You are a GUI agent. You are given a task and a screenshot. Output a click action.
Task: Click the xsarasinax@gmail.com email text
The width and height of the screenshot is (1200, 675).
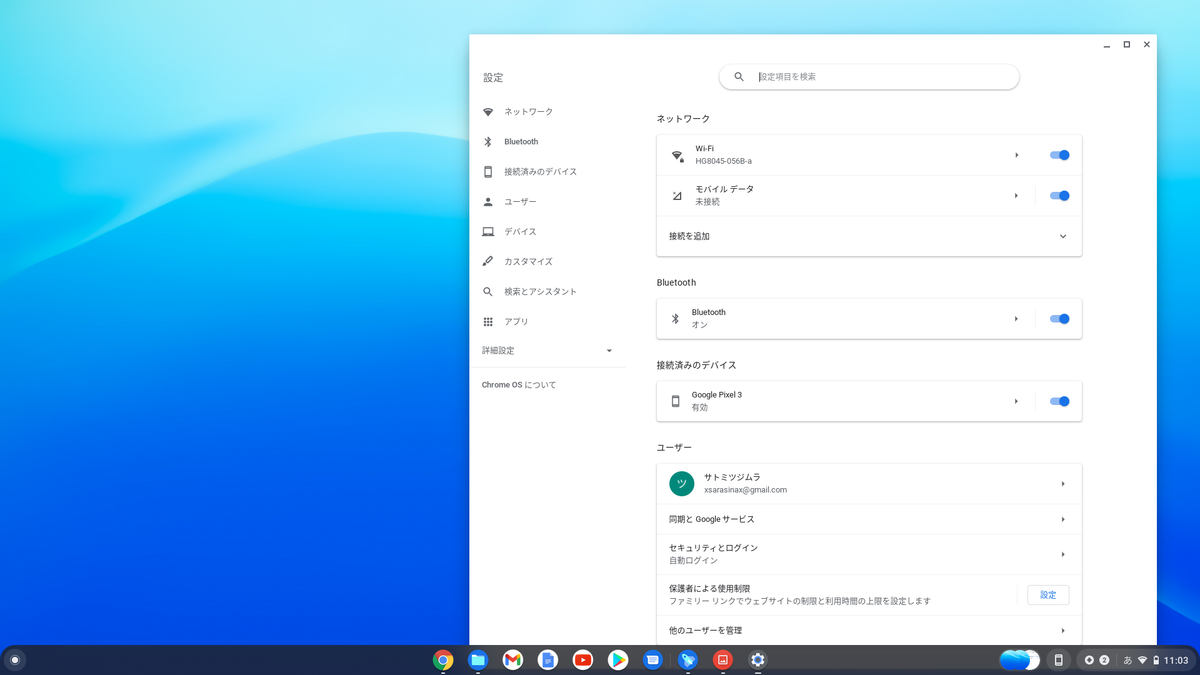745,490
